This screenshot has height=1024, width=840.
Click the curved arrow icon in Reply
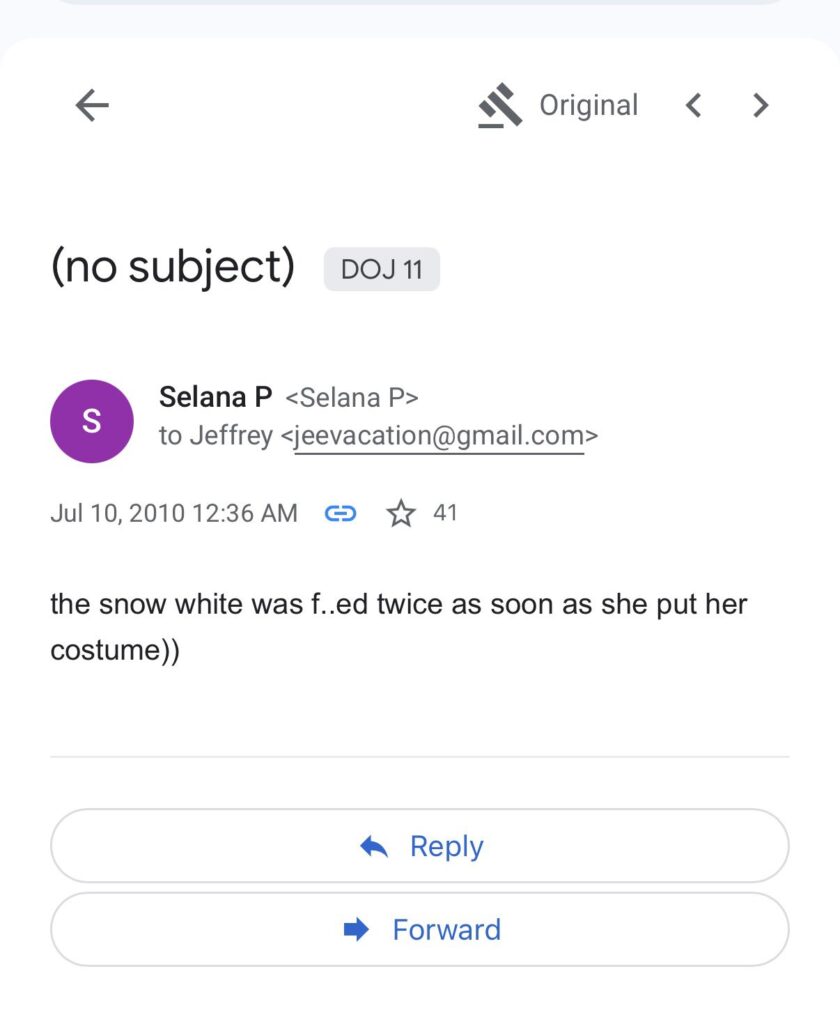374,847
